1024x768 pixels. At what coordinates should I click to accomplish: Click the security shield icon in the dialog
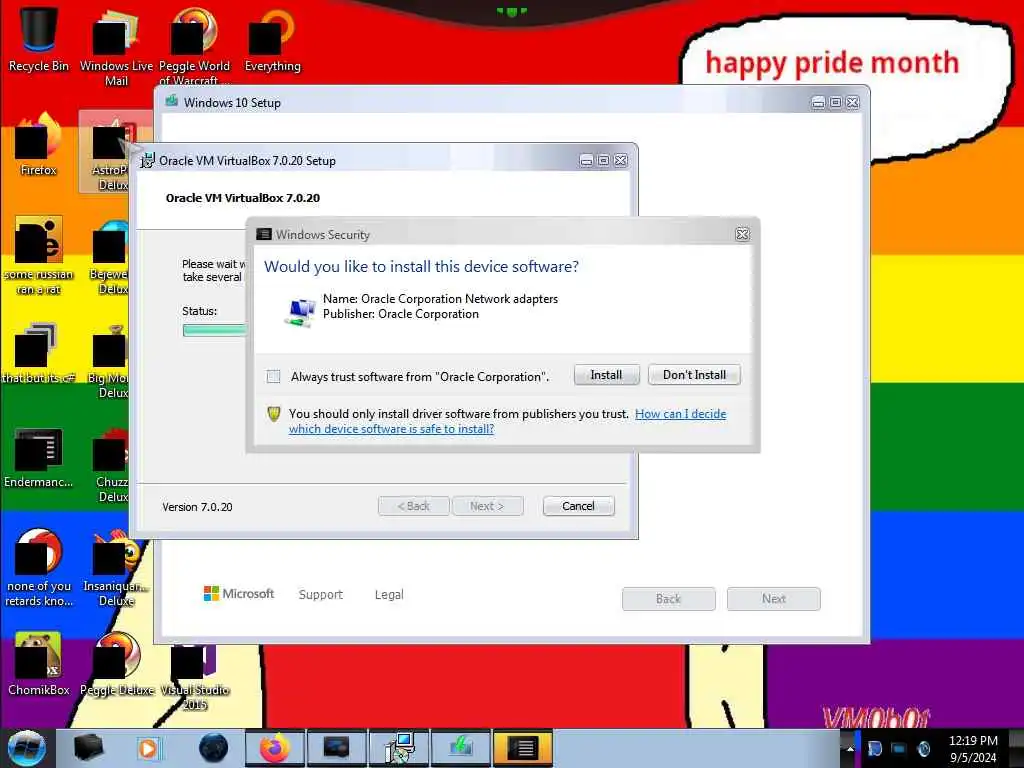(274, 413)
